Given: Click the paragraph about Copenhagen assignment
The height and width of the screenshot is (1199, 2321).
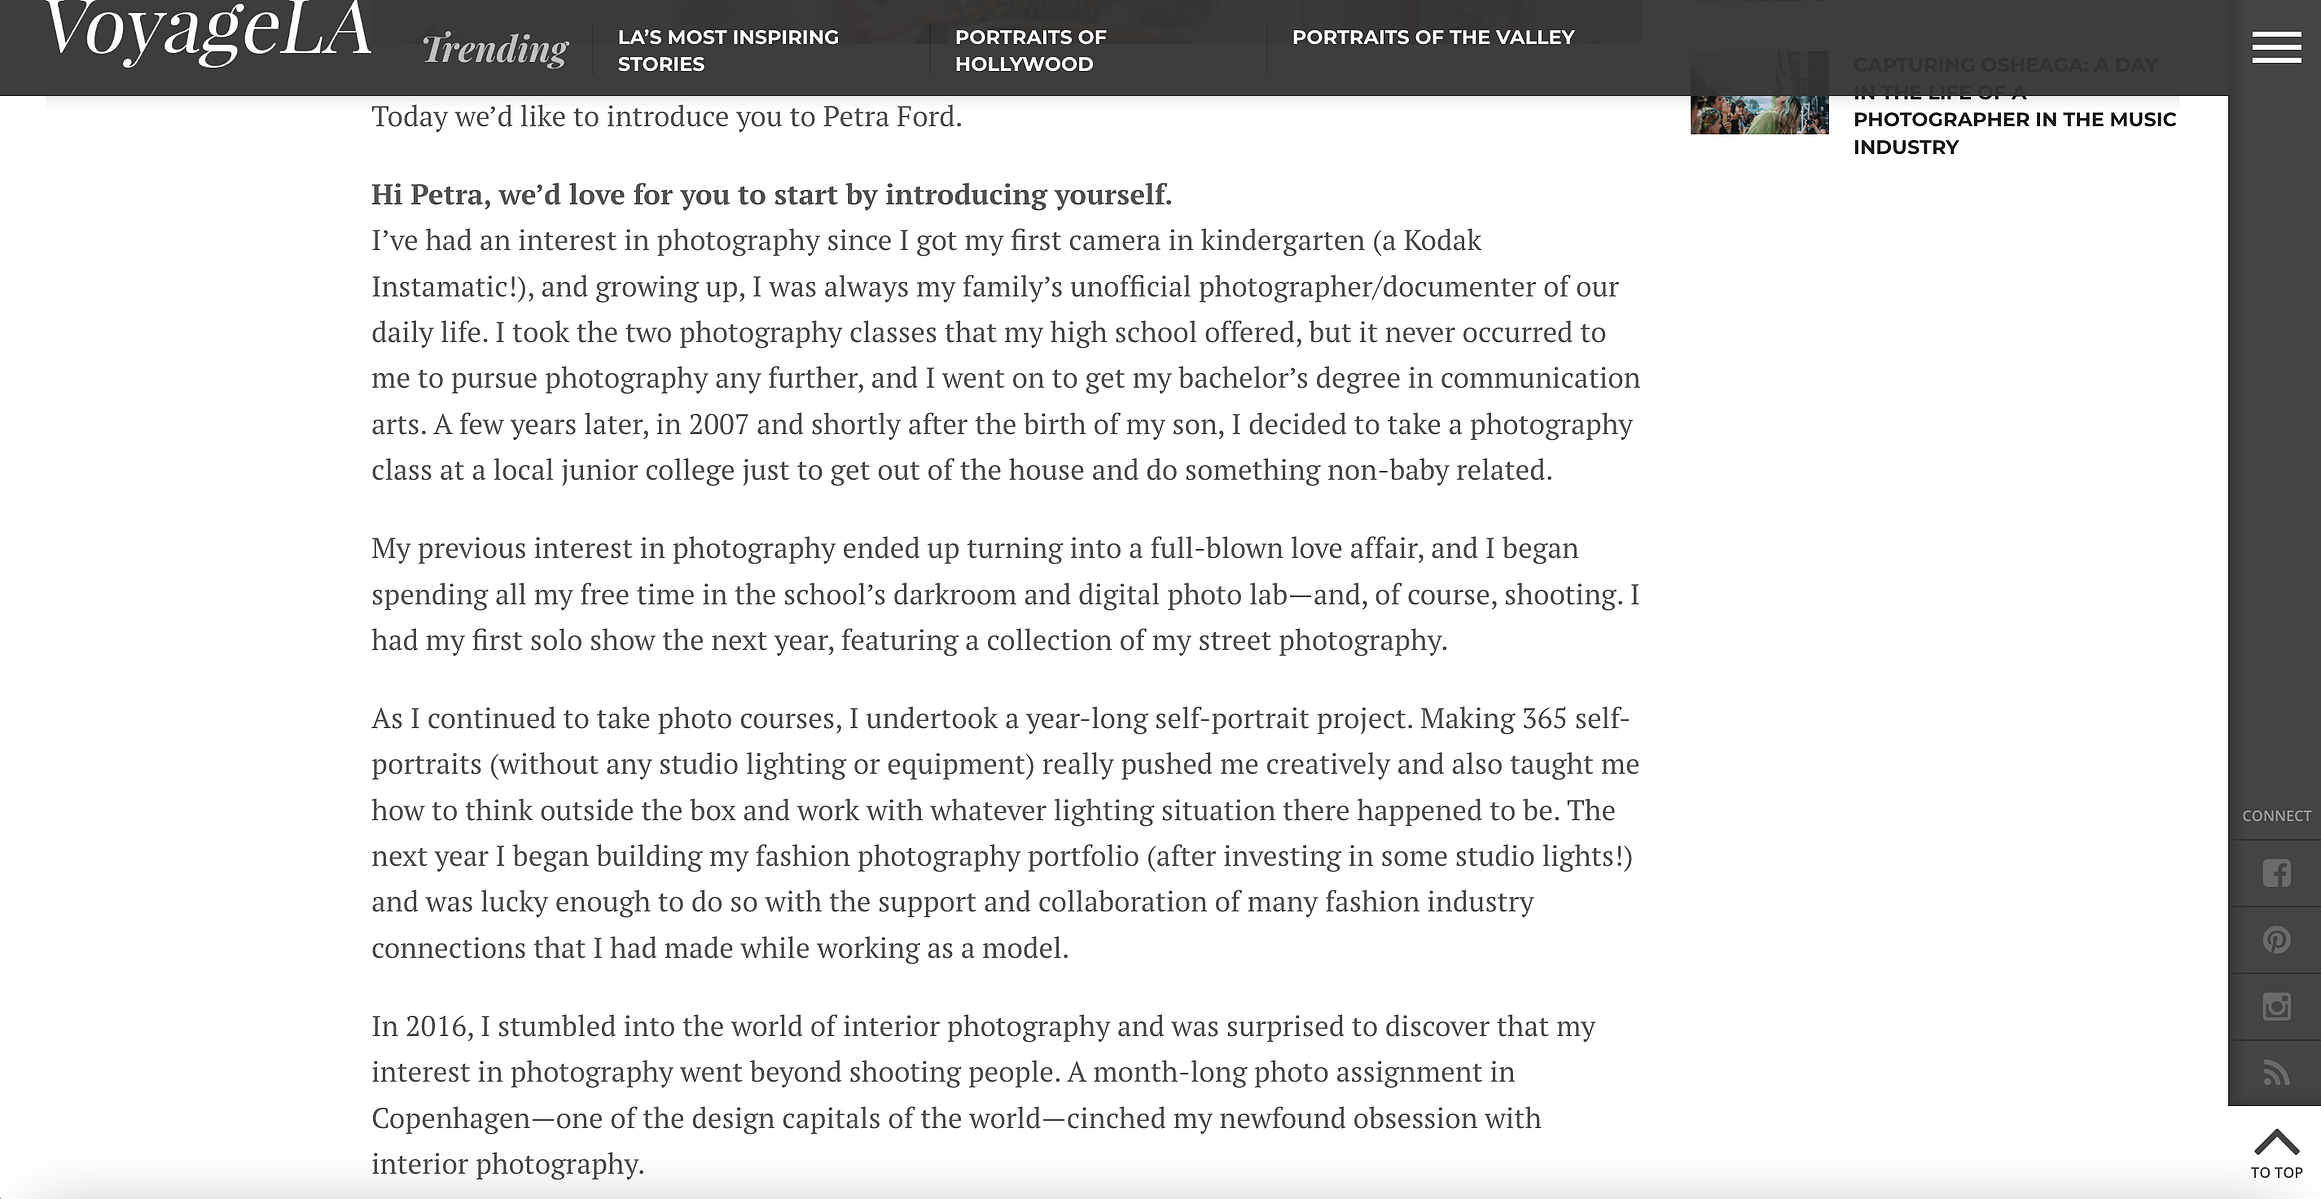Looking at the screenshot, I should pyautogui.click(x=983, y=1095).
